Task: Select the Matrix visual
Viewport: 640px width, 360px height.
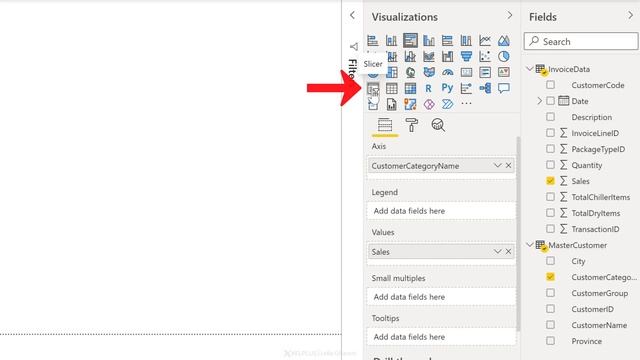Action: [x=410, y=88]
